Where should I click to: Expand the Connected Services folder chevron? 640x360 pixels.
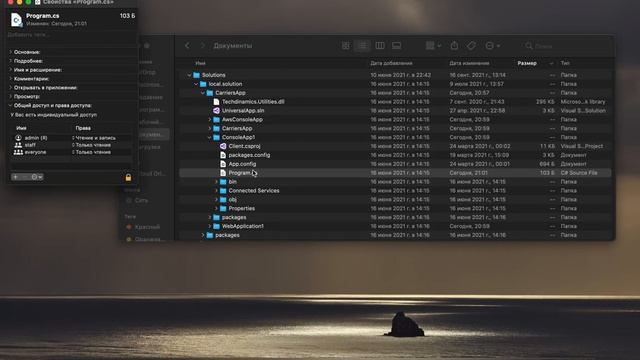click(x=216, y=191)
